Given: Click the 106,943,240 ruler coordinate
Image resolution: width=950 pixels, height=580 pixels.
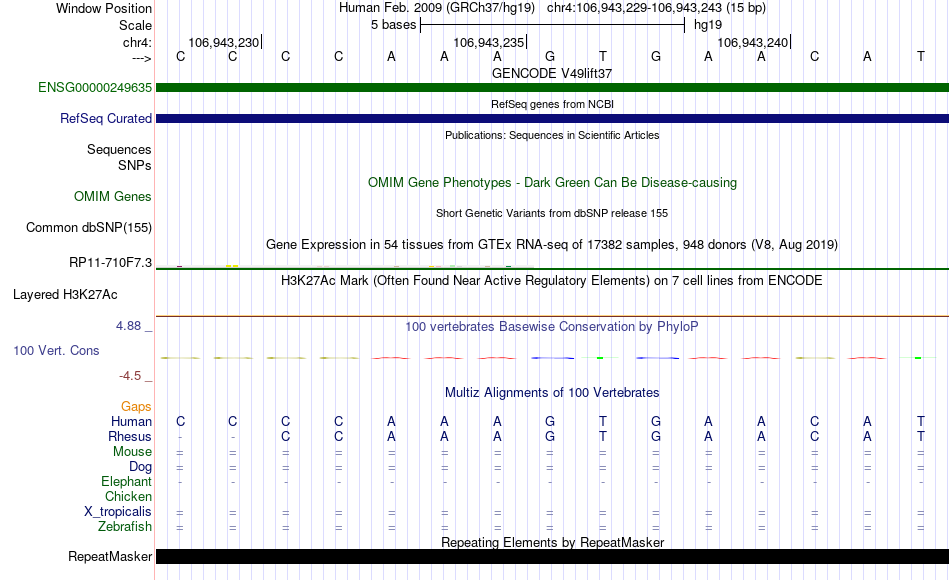Looking at the screenshot, I should [752, 42].
